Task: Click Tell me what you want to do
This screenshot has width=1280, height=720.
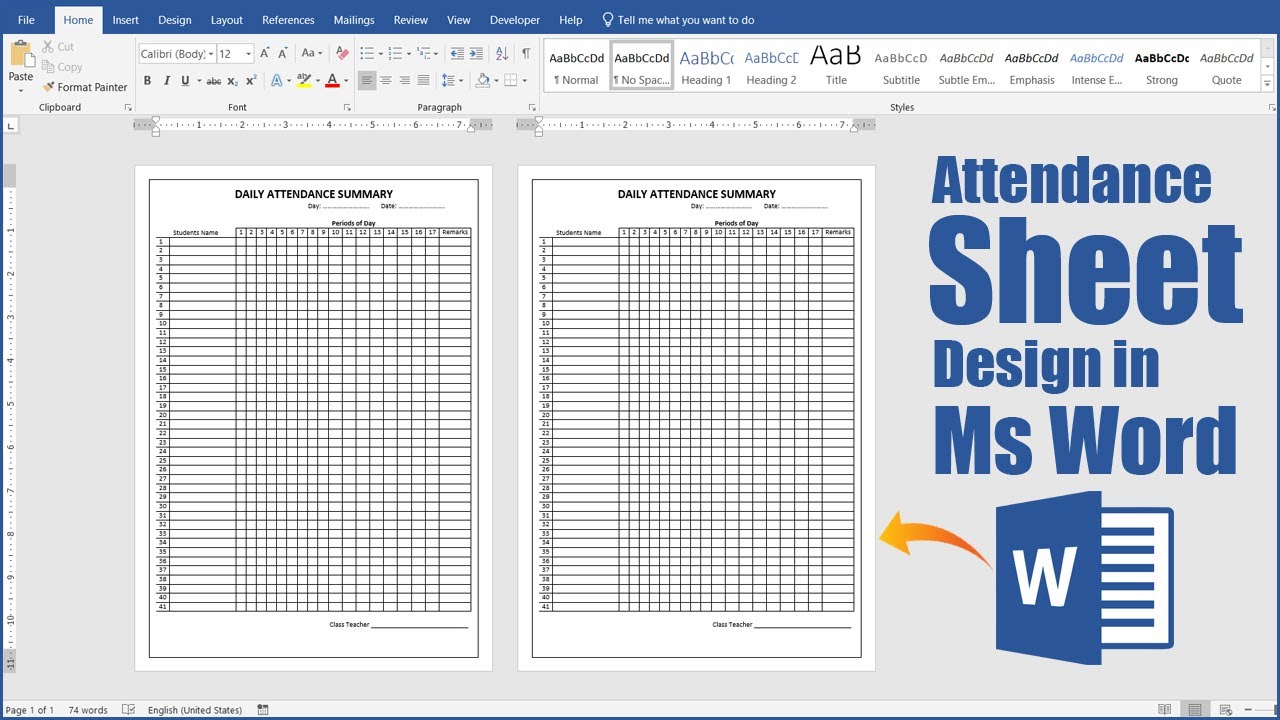Action: 678,20
